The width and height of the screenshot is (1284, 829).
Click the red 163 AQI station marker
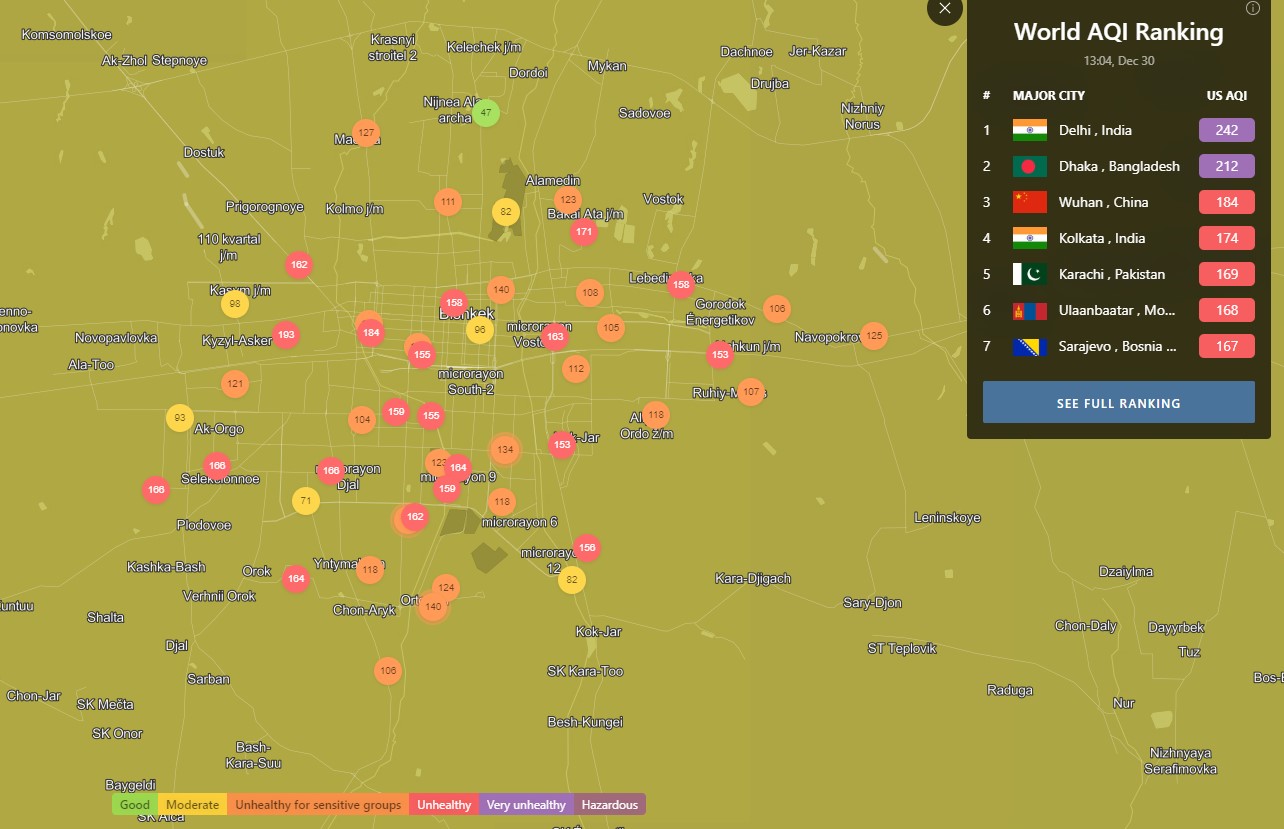coord(555,337)
